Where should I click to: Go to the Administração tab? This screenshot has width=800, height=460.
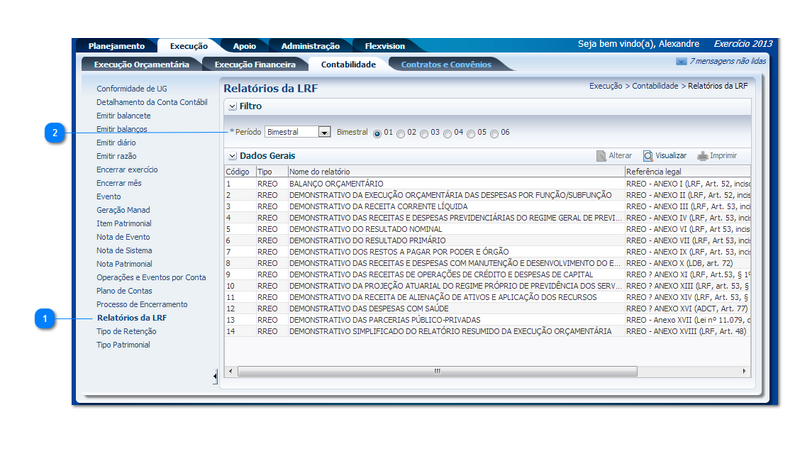pyautogui.click(x=310, y=46)
